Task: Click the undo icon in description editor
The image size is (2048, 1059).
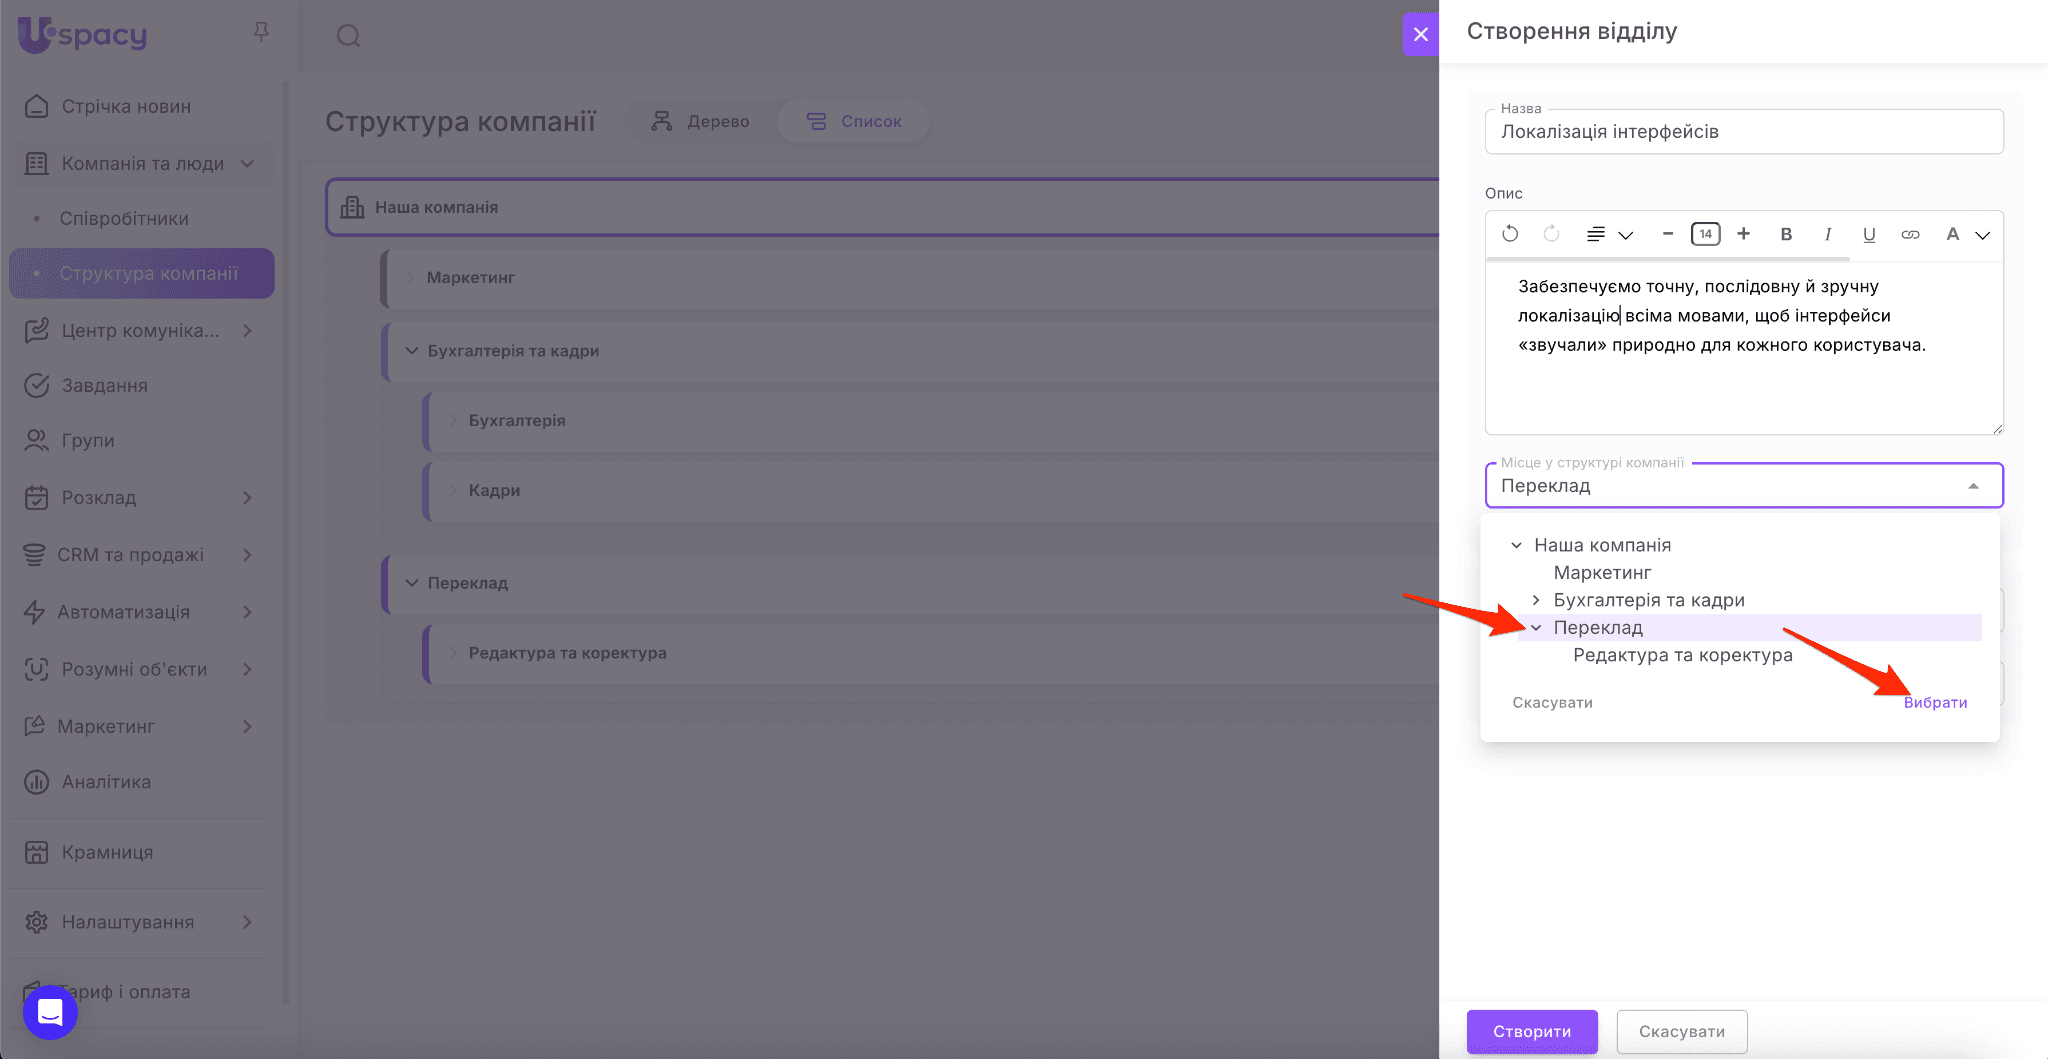Action: [x=1510, y=234]
